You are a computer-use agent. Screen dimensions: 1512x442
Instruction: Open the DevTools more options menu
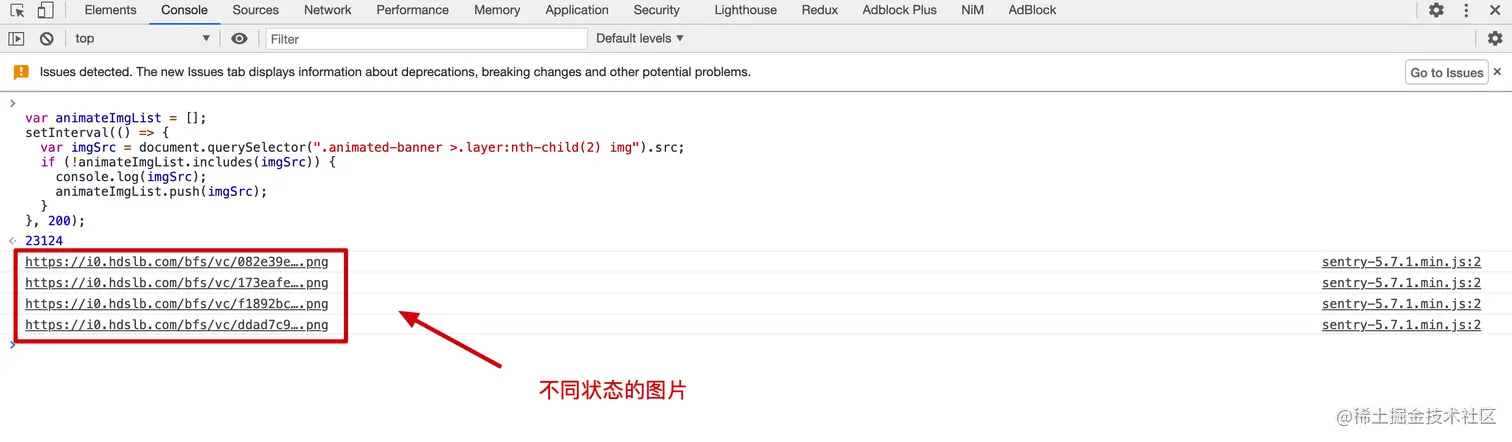point(1467,10)
